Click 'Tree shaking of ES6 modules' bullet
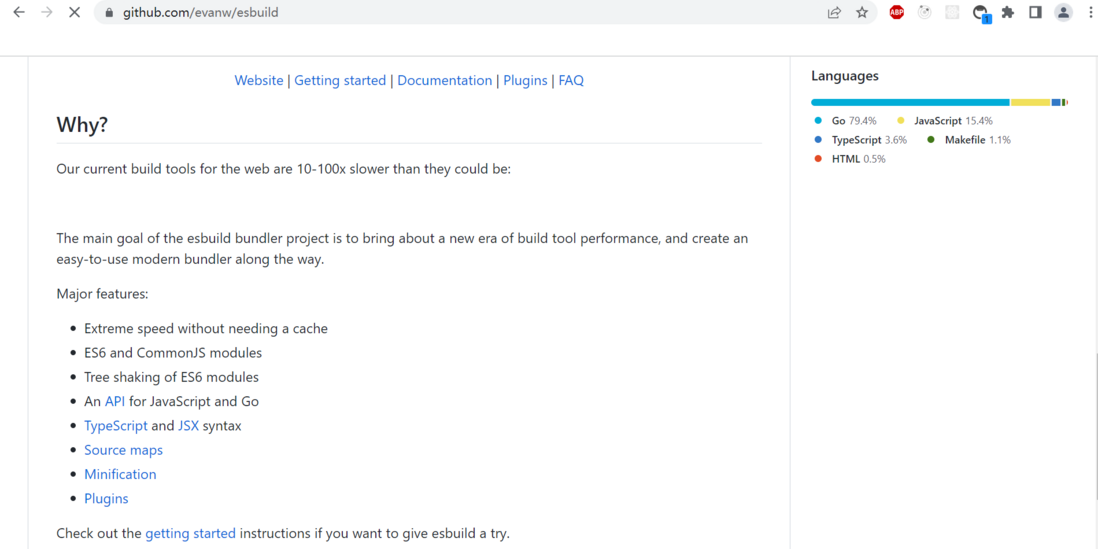 point(172,377)
